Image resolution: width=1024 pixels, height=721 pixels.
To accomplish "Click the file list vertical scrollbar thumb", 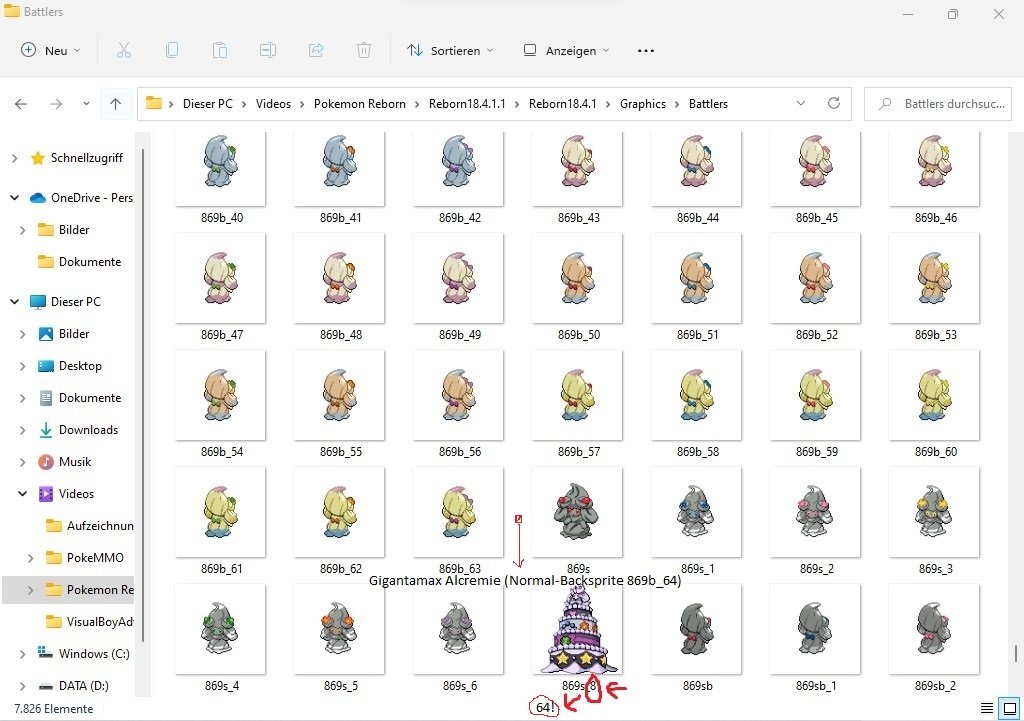I will click(x=1016, y=653).
